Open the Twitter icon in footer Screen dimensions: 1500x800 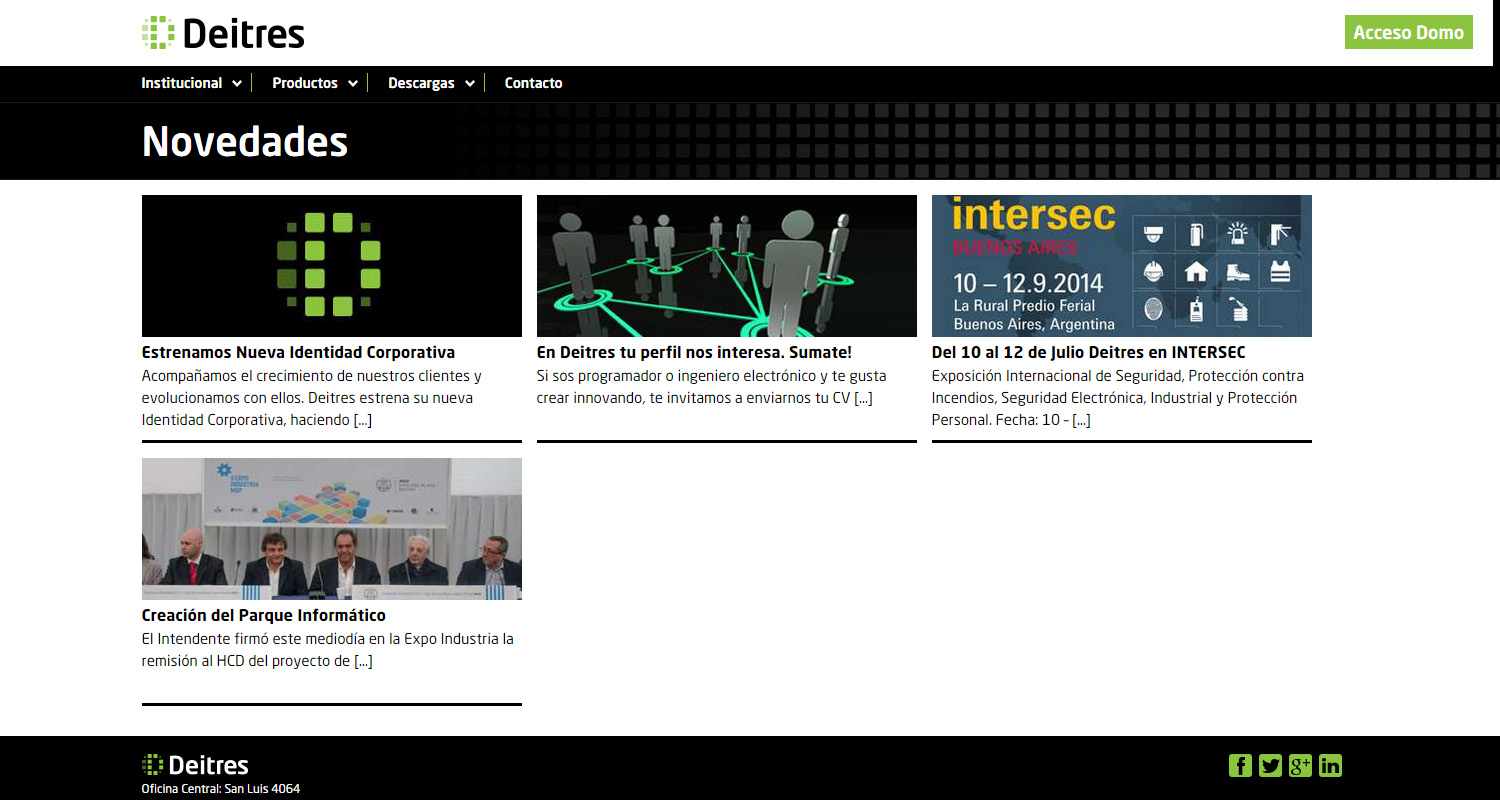(x=1270, y=766)
